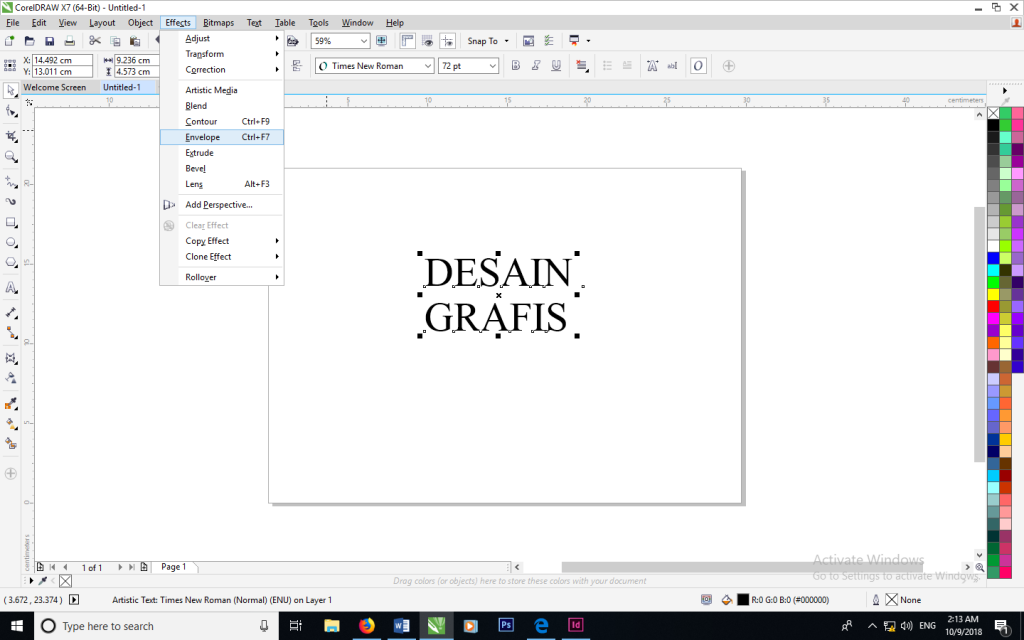Open Photoshop from the Windows taskbar
1024x640 pixels.
pyautogui.click(x=506, y=626)
